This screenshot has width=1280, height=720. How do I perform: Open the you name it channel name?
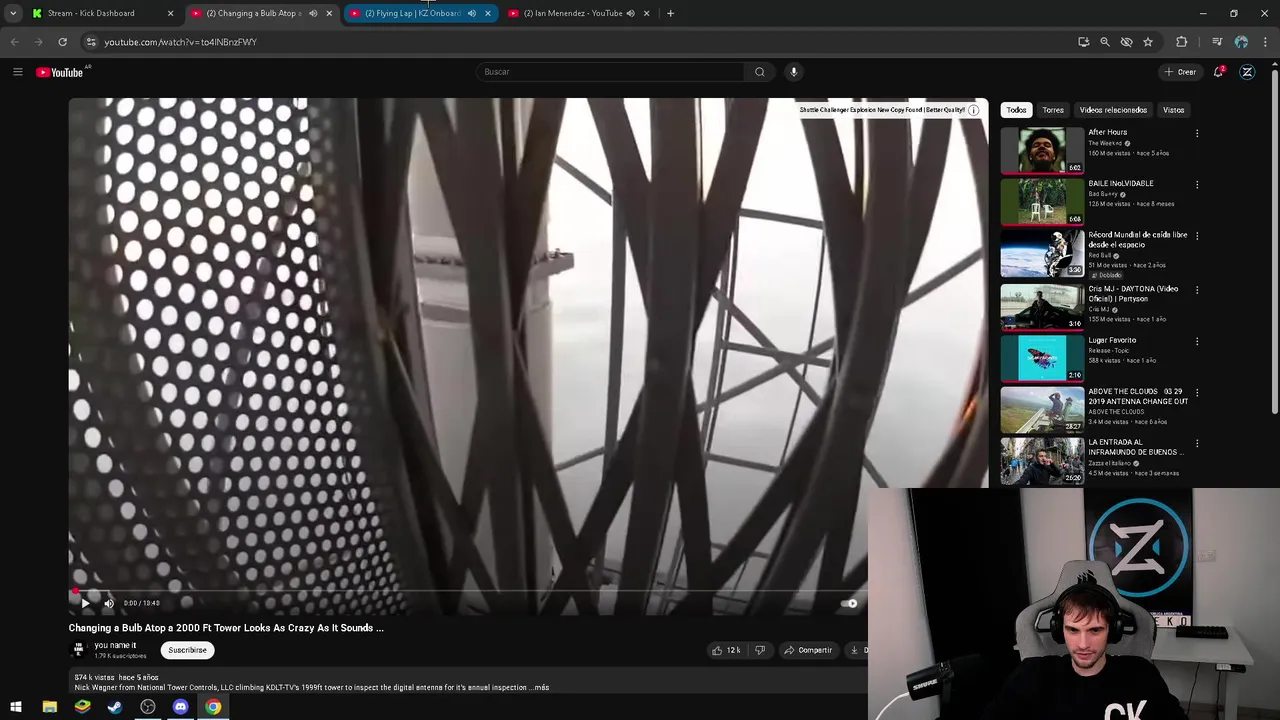click(115, 645)
